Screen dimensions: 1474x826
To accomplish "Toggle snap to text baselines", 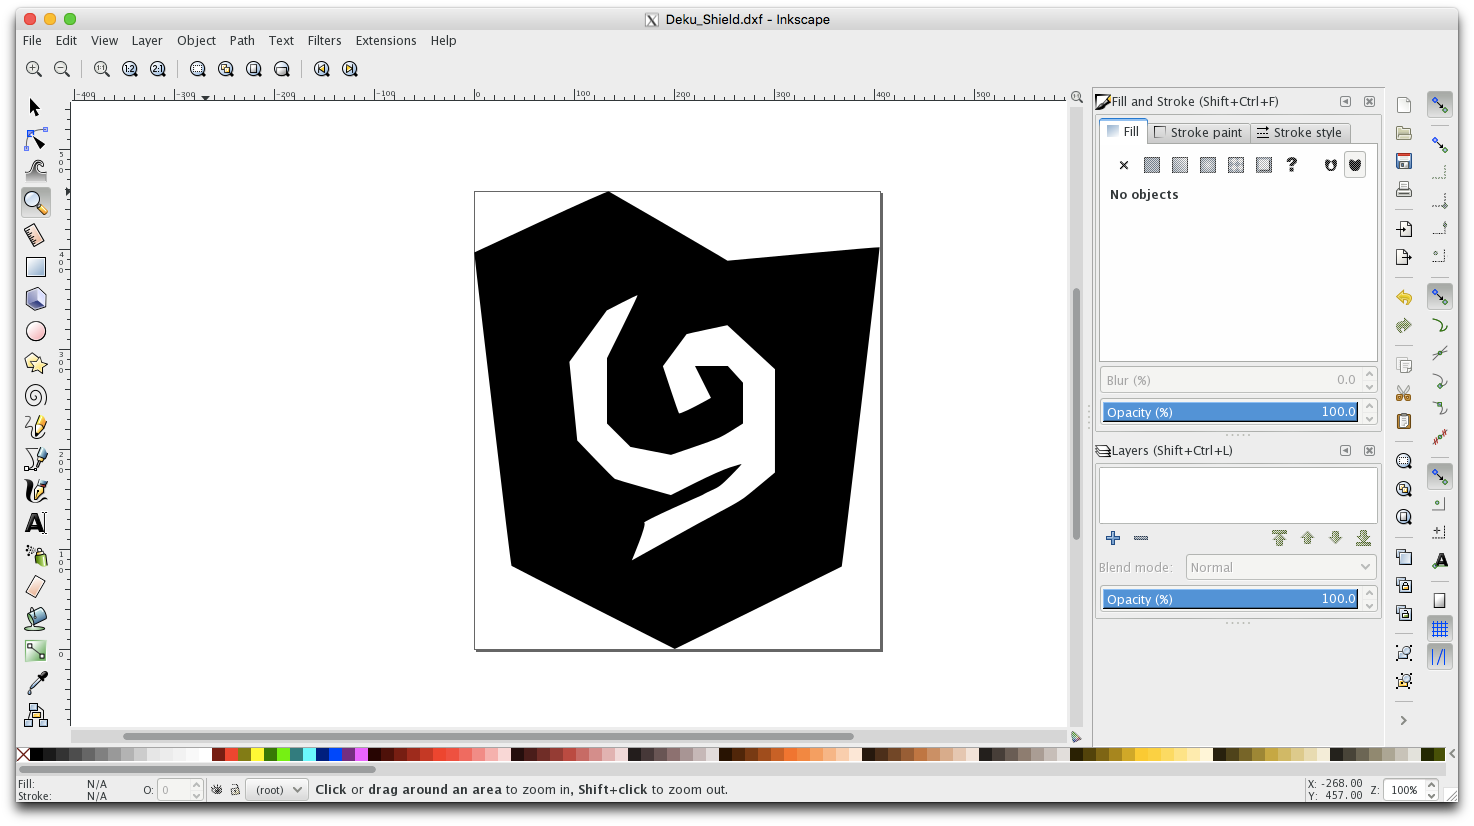I will 1440,560.
